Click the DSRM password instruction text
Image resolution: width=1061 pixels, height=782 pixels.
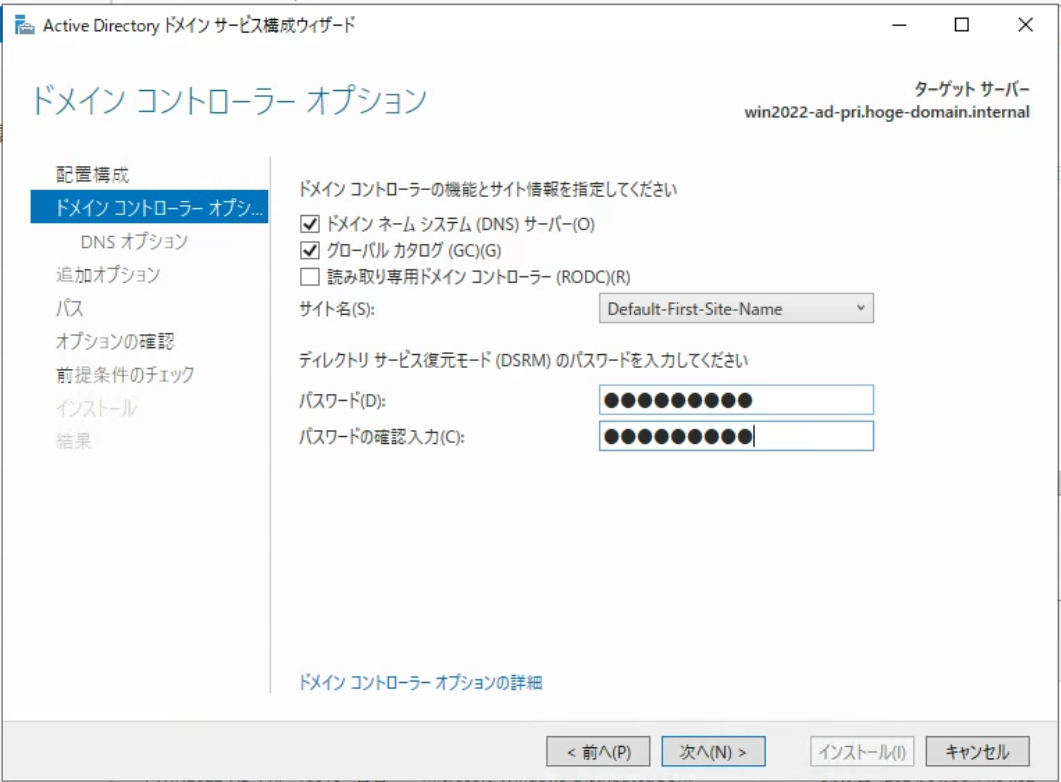[523, 360]
